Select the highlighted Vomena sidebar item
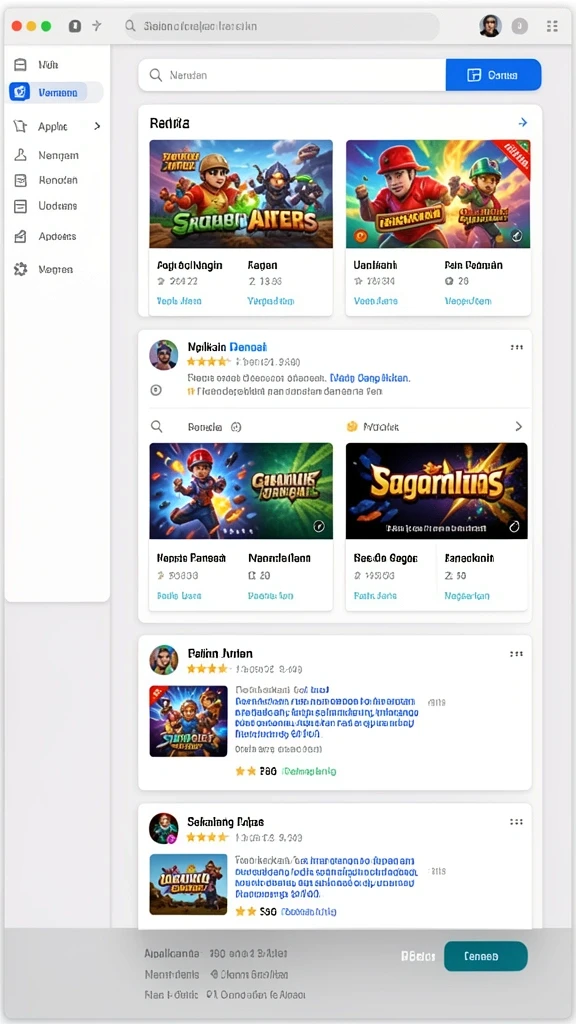The width and height of the screenshot is (576, 1024). pos(56,93)
